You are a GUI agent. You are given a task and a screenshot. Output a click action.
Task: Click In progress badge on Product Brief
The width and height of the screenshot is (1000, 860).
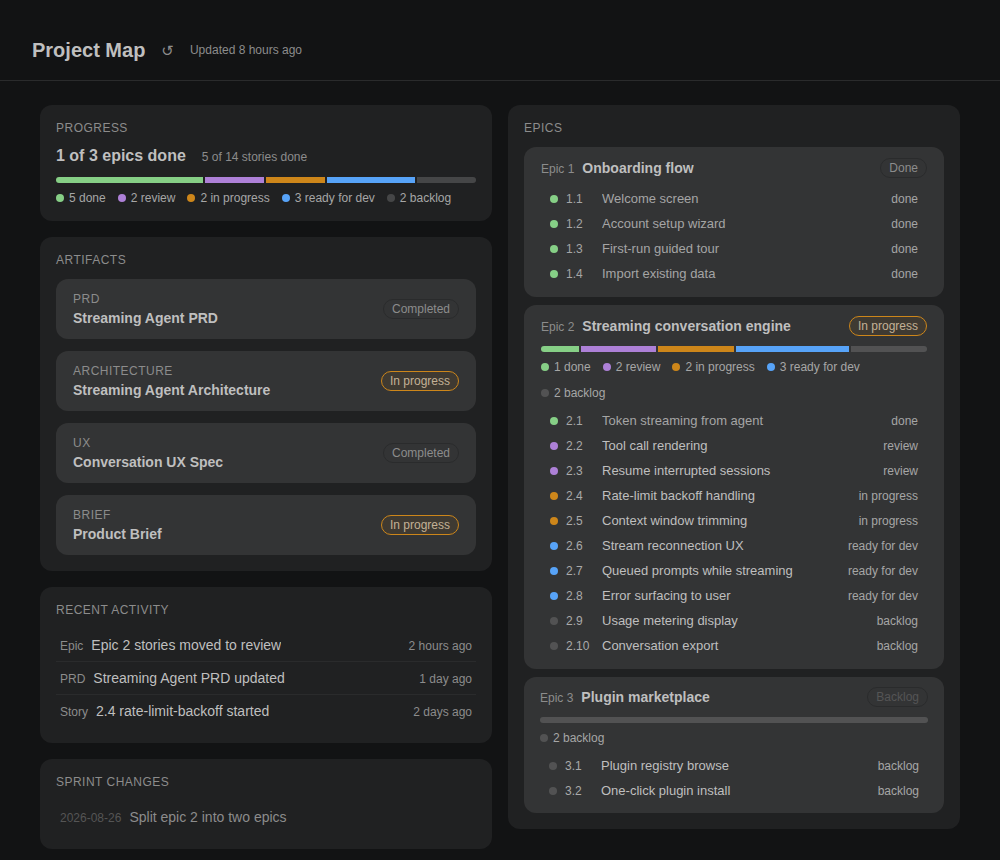420,525
